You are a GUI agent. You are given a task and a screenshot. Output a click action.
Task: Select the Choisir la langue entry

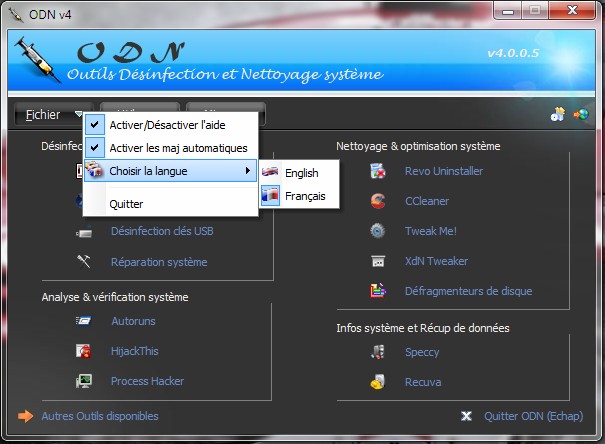pos(171,171)
